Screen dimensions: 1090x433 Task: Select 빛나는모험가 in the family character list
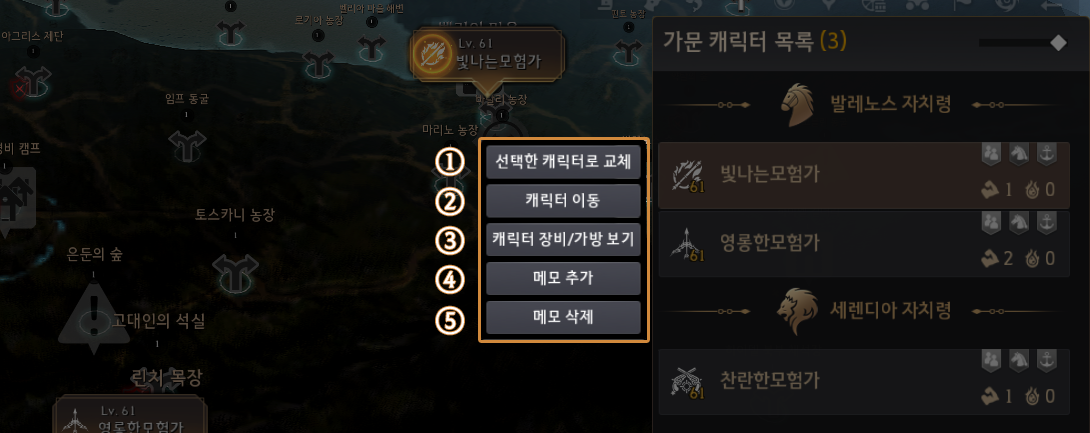coord(863,176)
